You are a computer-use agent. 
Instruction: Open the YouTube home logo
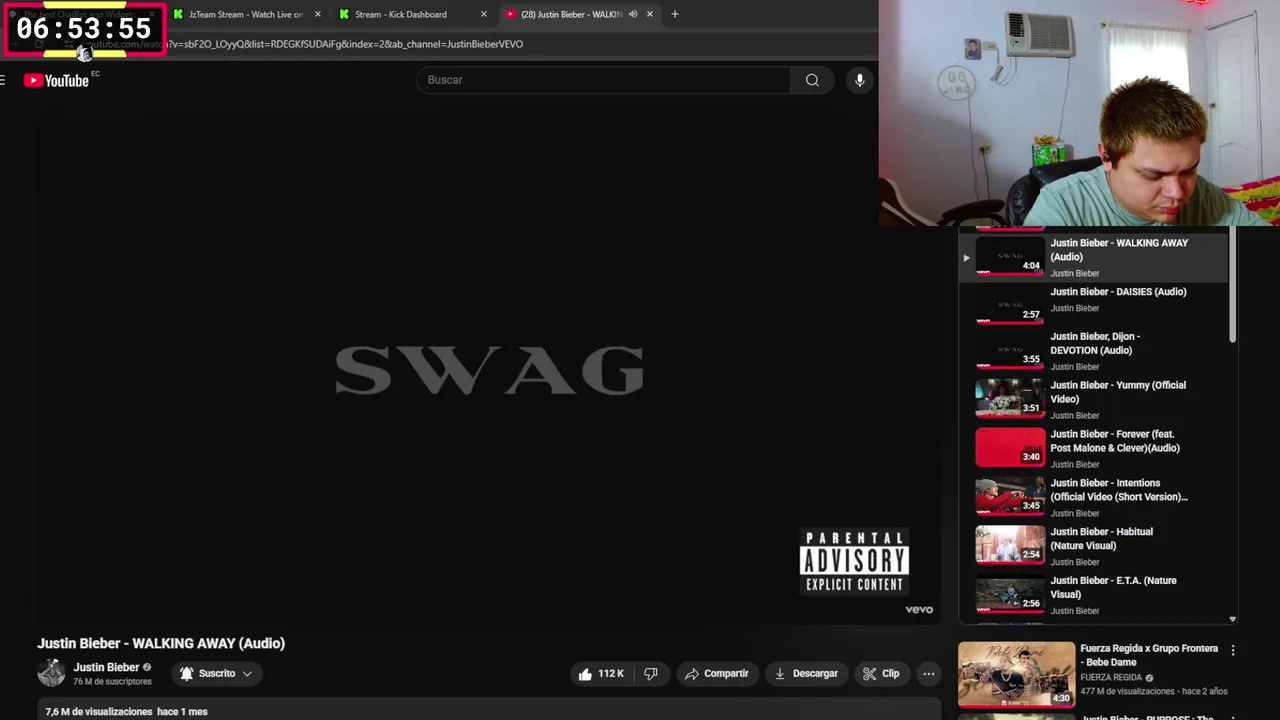[57, 80]
